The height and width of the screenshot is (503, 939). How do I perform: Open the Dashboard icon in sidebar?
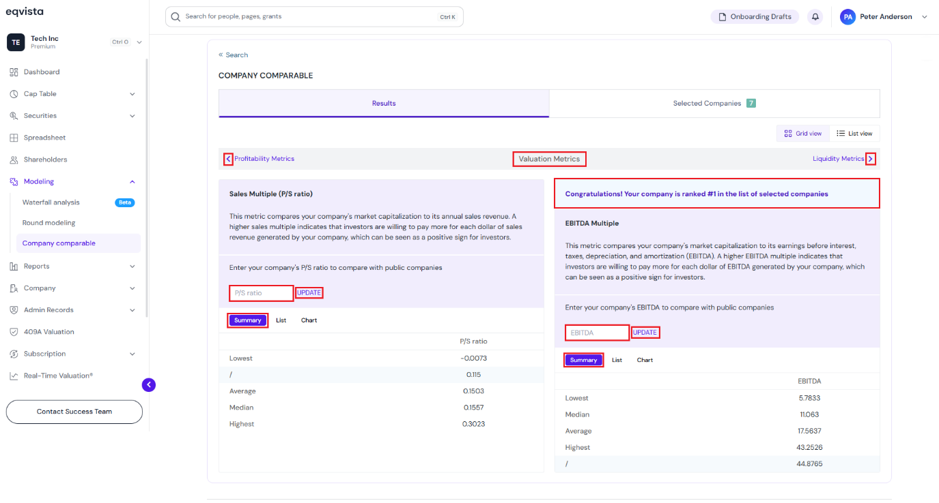pos(14,72)
